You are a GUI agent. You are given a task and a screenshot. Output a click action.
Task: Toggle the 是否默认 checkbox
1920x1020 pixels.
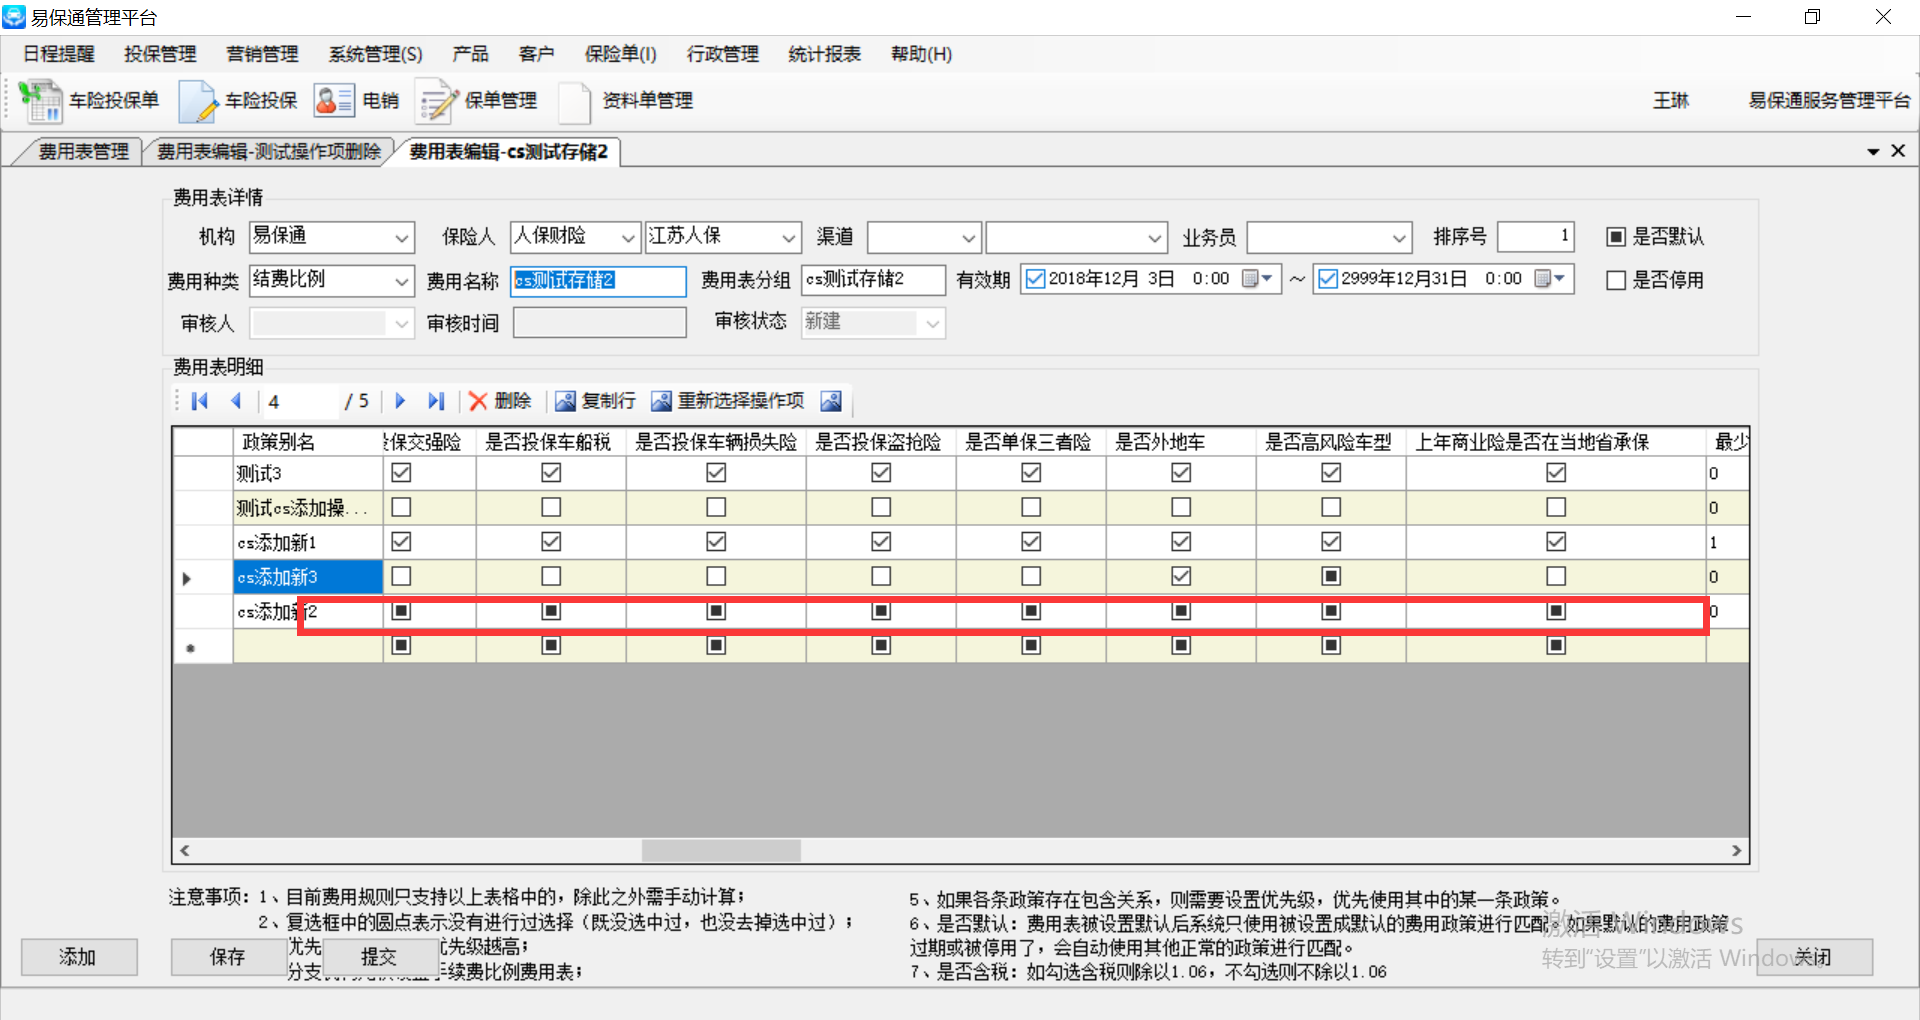[x=1615, y=237]
